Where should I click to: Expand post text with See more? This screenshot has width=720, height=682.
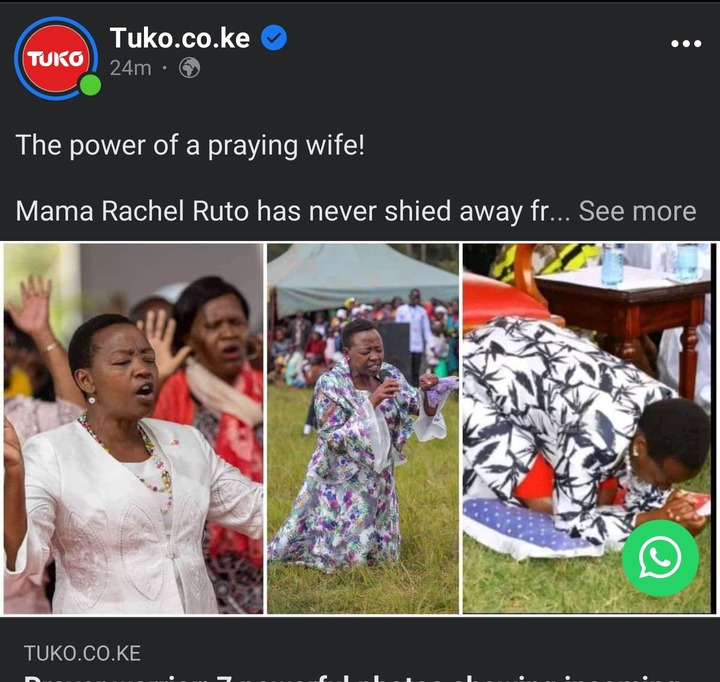click(x=637, y=211)
